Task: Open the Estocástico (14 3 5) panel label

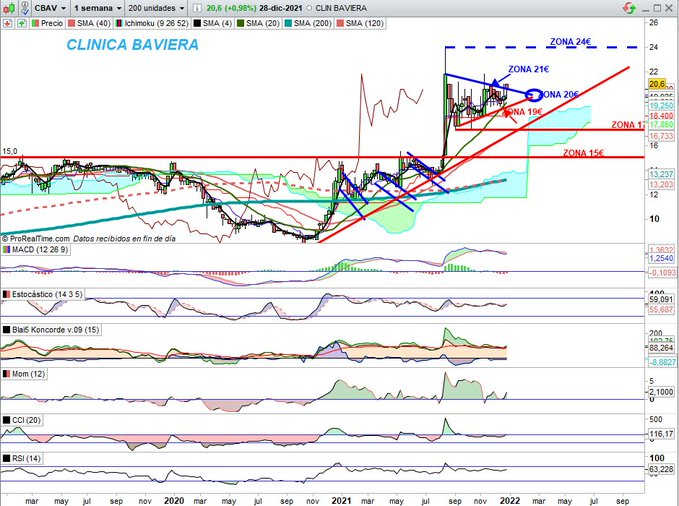Action: coord(47,294)
